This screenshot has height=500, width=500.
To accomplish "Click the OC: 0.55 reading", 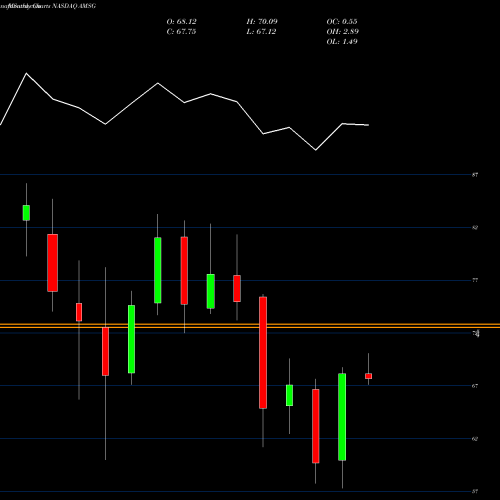I will click(x=342, y=22).
